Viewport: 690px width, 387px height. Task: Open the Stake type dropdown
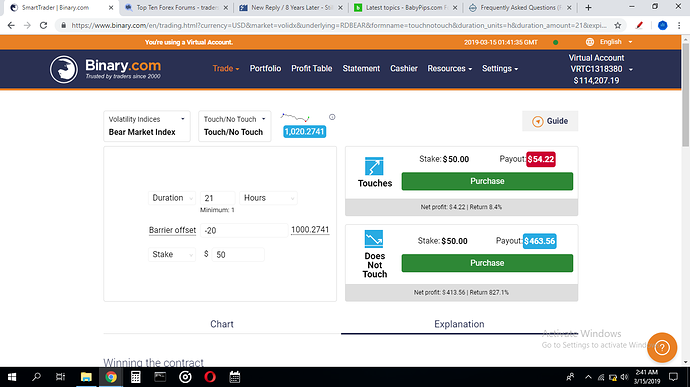pyautogui.click(x=172, y=254)
